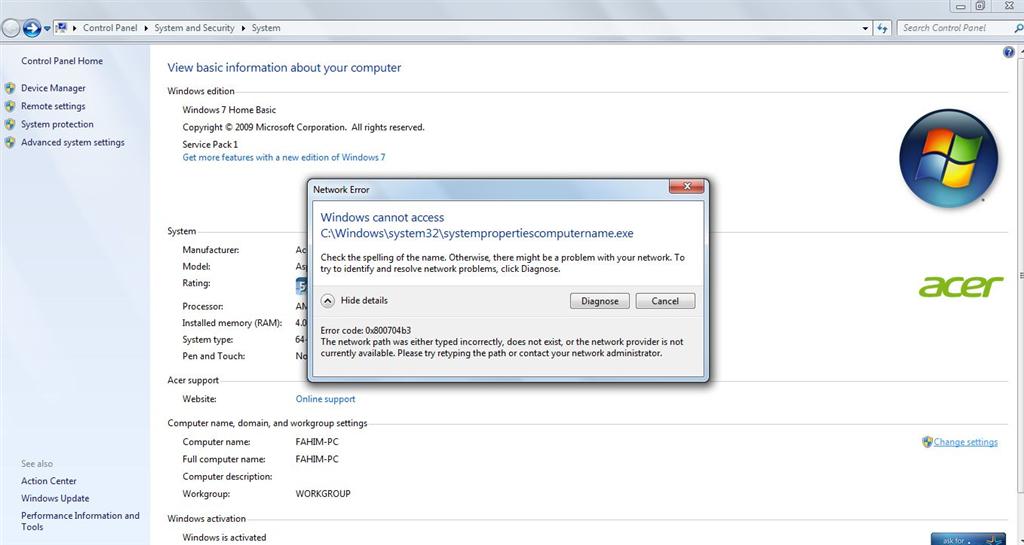Screen dimensions: 1024x545
Task: Click Get more features with new edition link
Action: (x=283, y=157)
